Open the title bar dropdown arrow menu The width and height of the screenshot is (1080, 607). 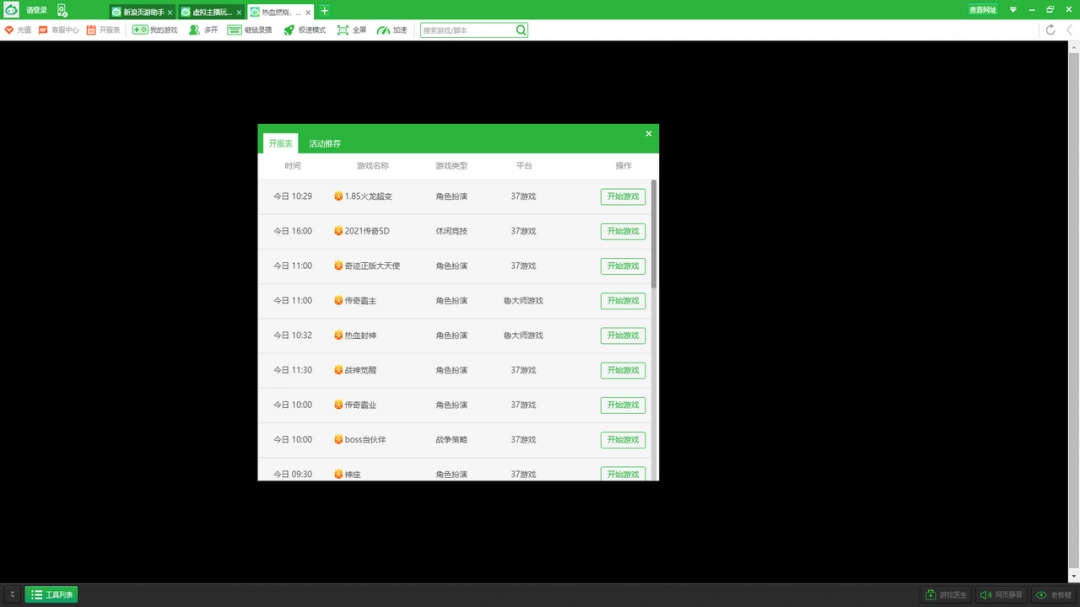(x=1013, y=10)
